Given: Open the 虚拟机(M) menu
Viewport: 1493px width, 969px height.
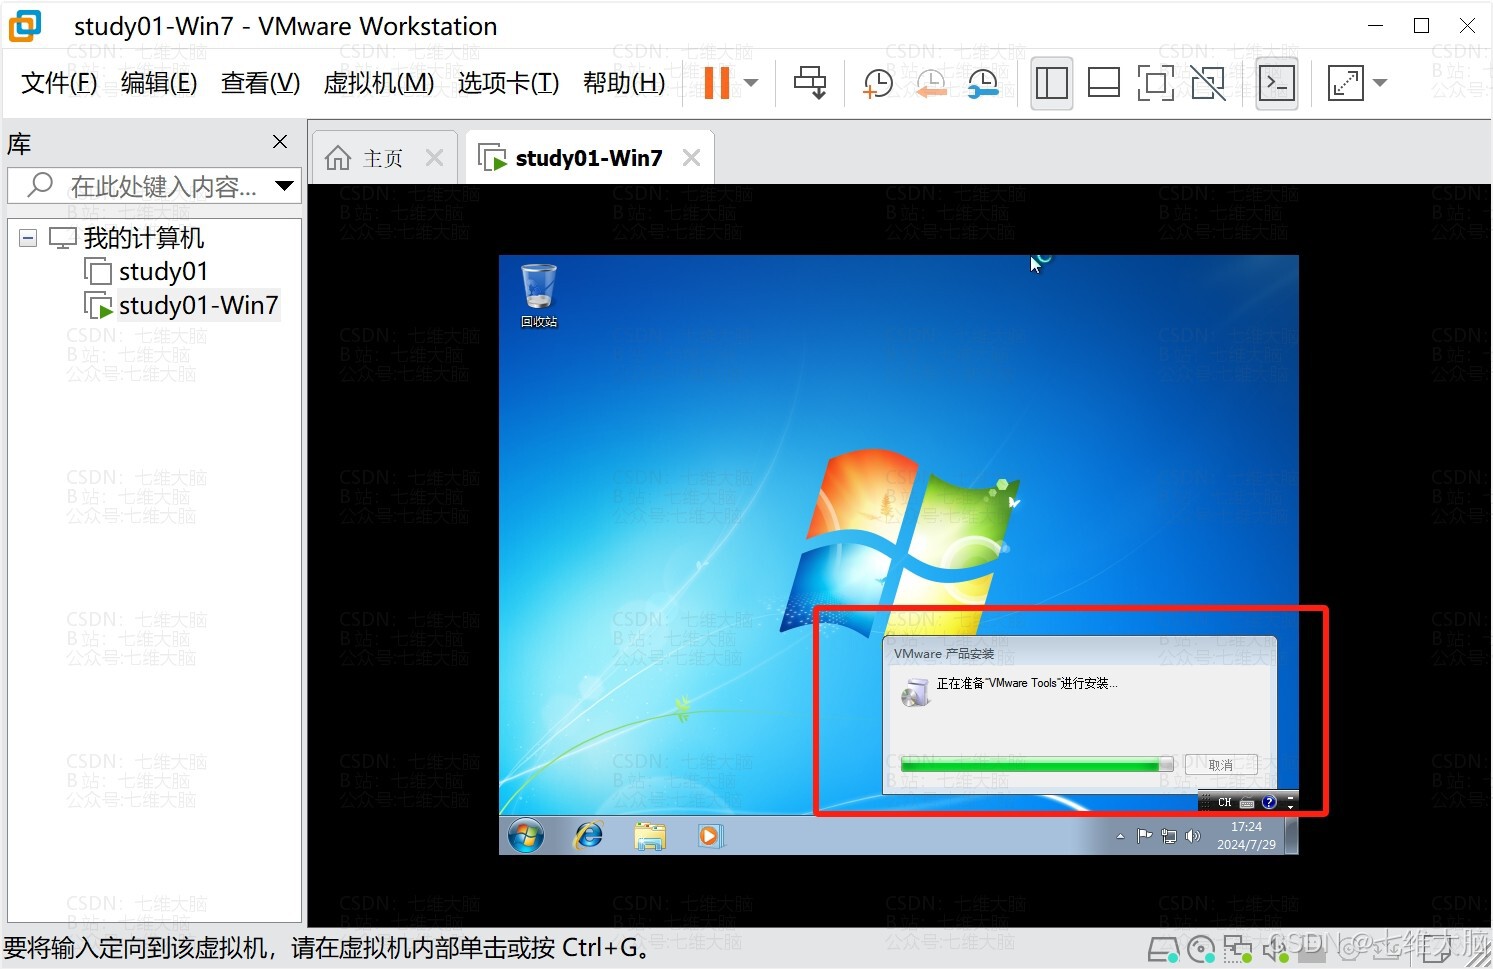Looking at the screenshot, I should pos(379,83).
